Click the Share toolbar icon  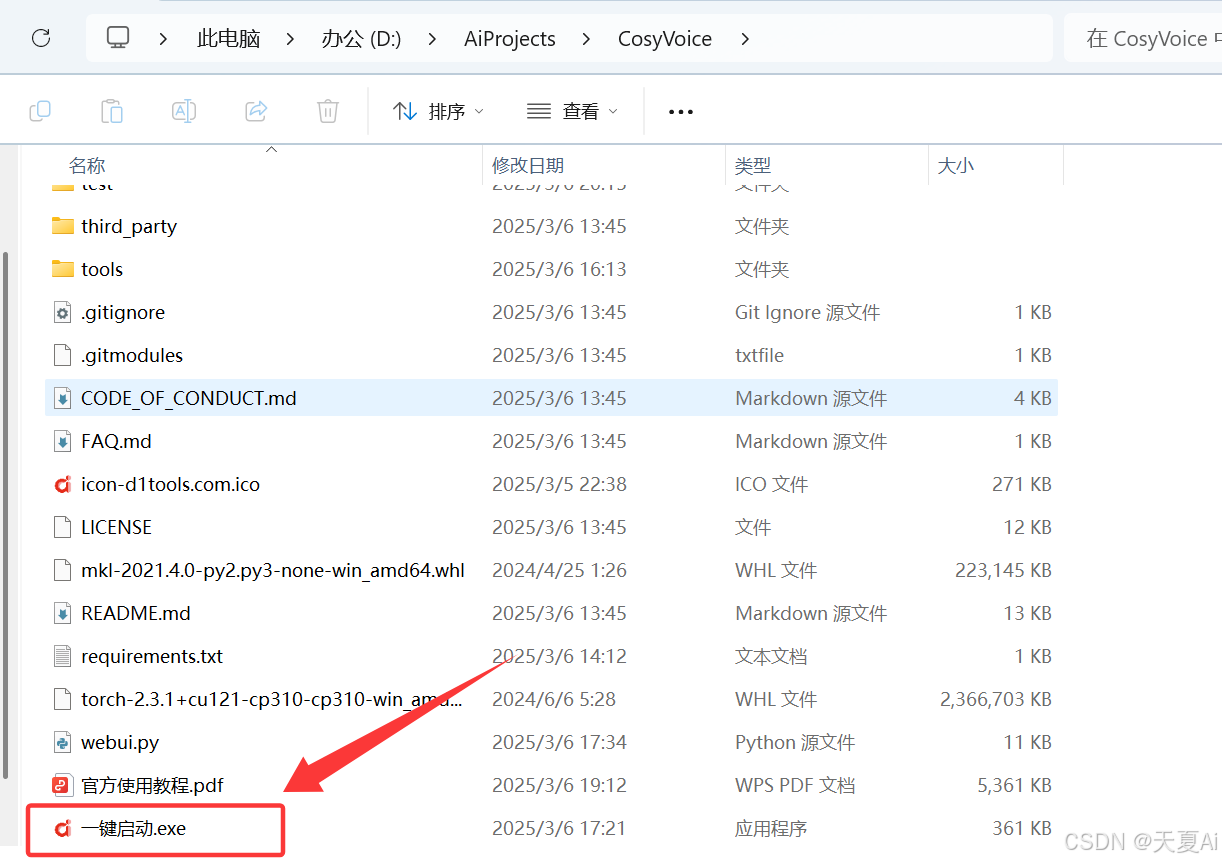[x=256, y=111]
